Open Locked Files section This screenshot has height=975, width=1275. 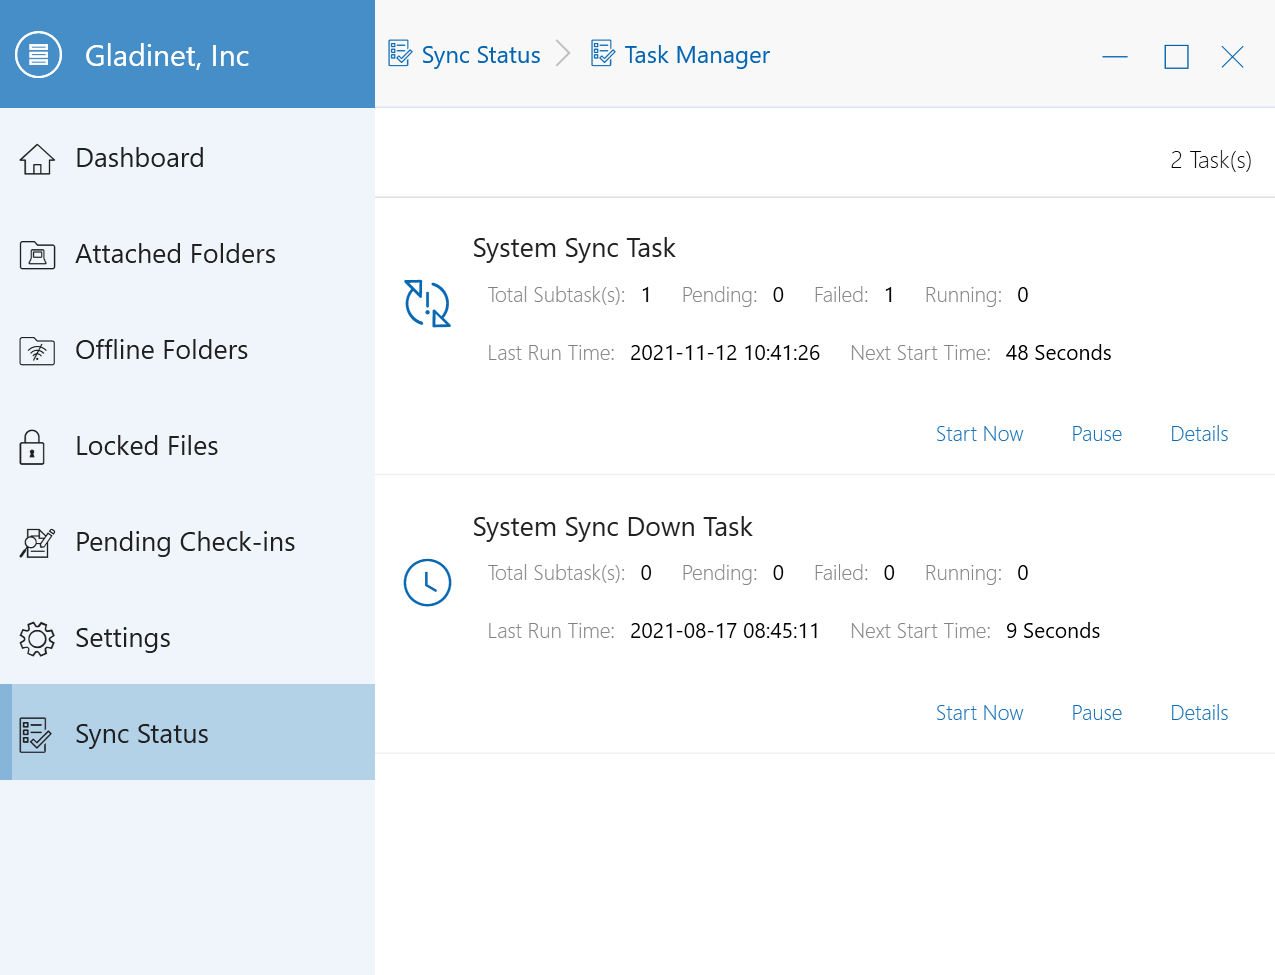pos(187,446)
